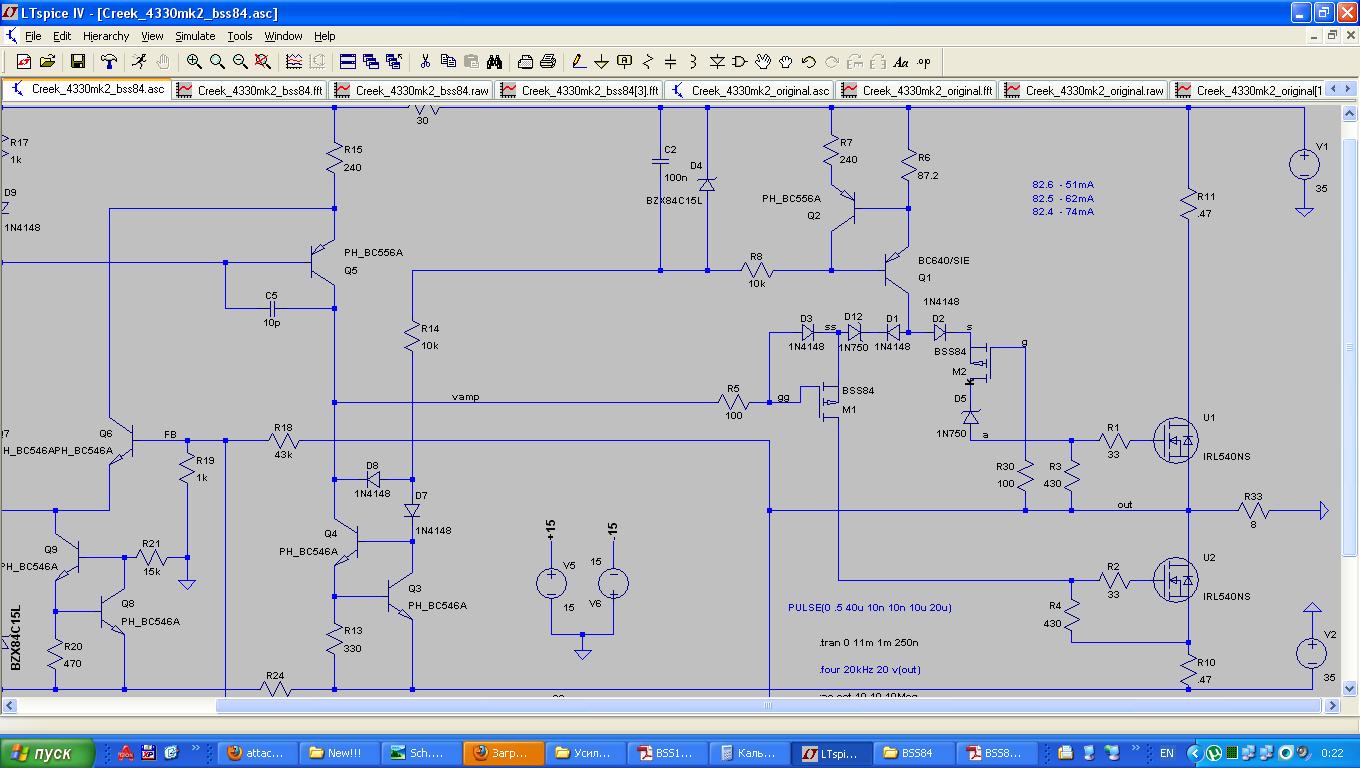Select the SPICE directive '.op' tool
The image size is (1360, 768).
coord(924,62)
